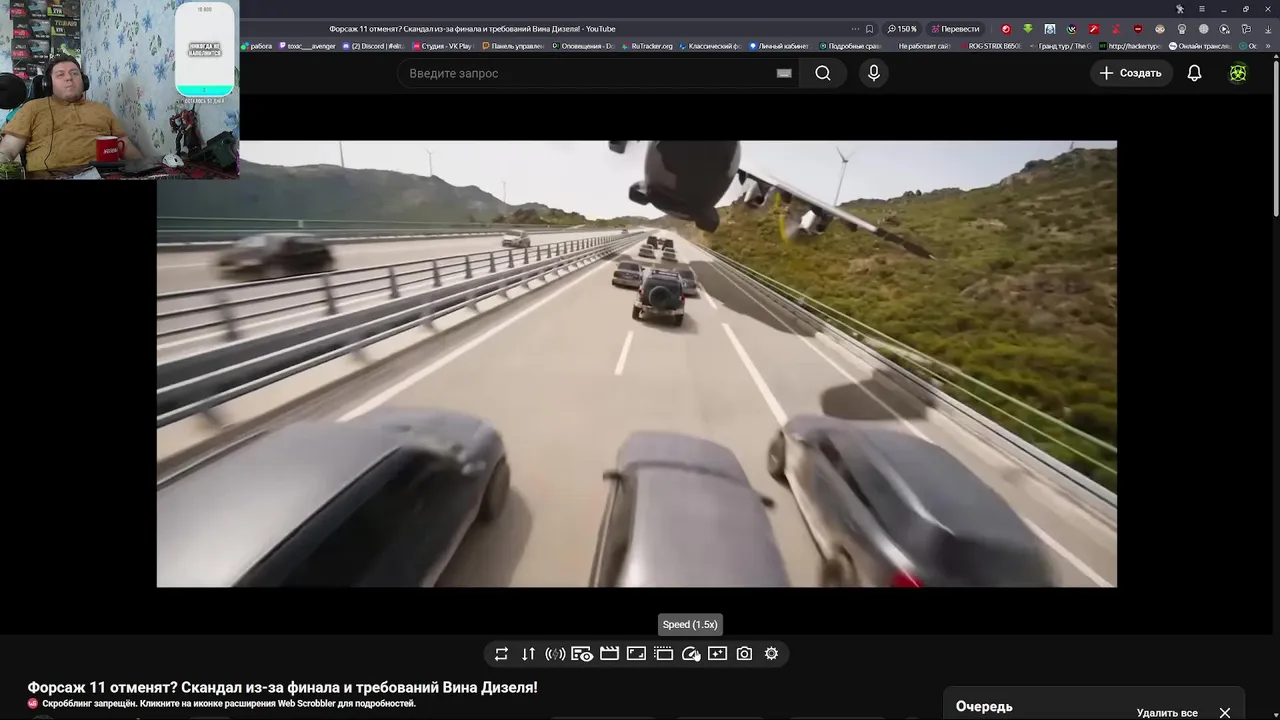Screen dimensions: 1280x720
Task: Open the hackertype bookmark
Action: (x=1130, y=46)
